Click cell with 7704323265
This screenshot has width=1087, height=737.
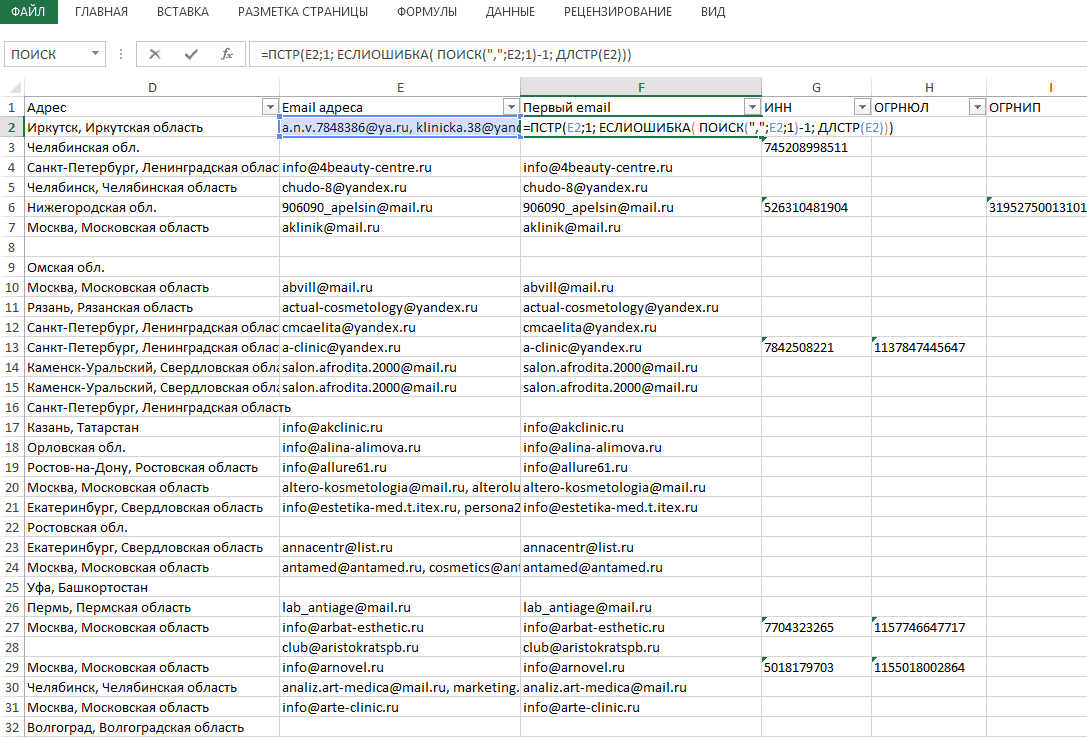click(x=816, y=627)
